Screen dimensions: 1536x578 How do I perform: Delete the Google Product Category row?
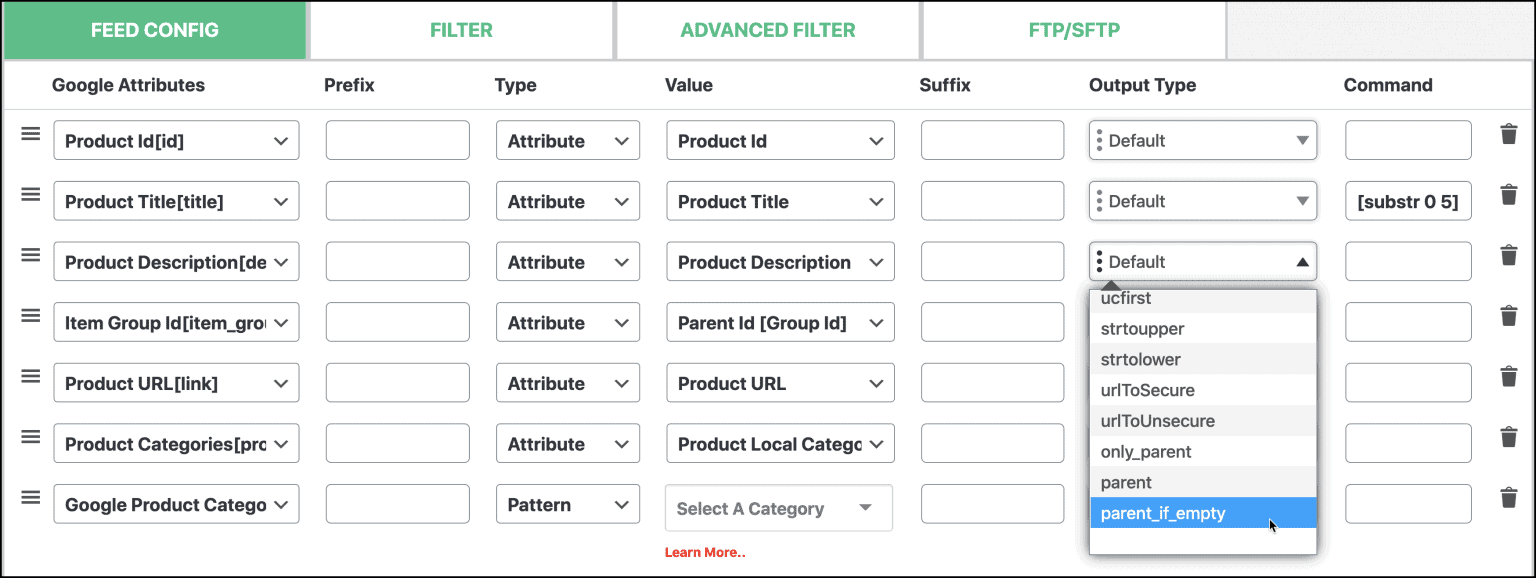(1509, 498)
